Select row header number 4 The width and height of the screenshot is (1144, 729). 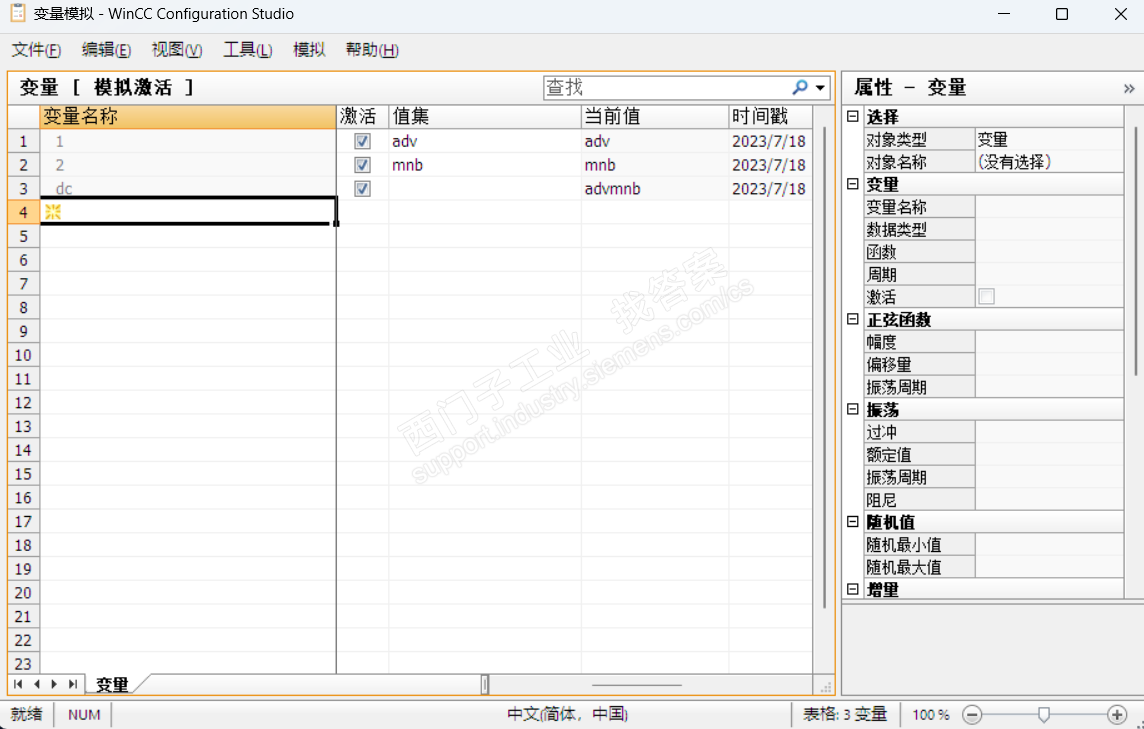[x=23, y=212]
